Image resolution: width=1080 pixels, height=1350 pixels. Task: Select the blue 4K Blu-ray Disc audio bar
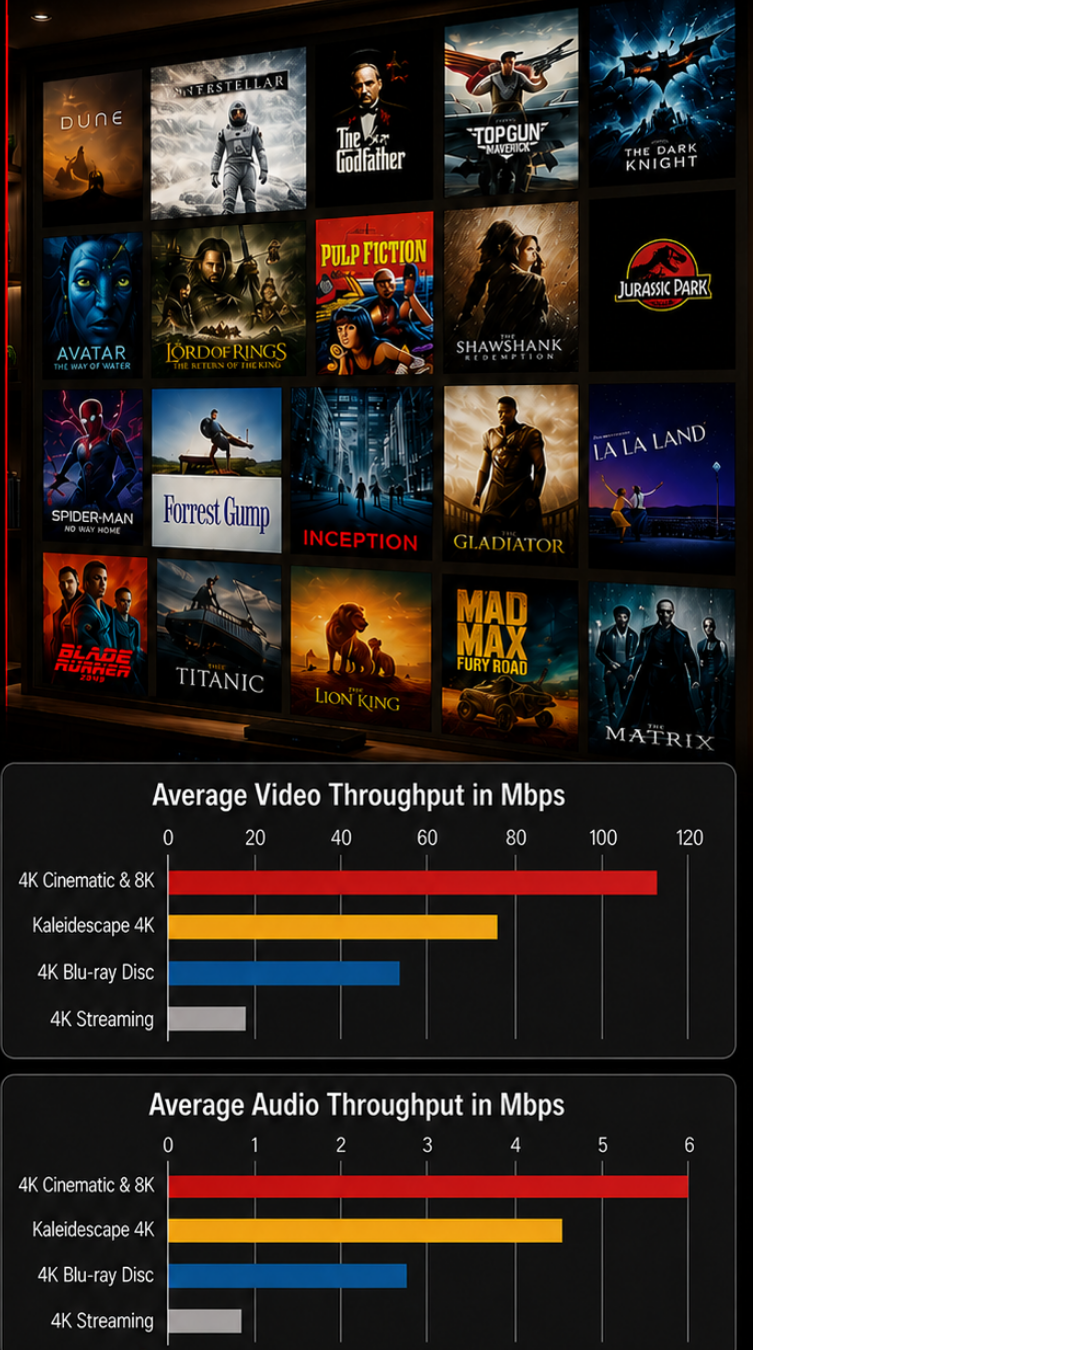tap(287, 1275)
